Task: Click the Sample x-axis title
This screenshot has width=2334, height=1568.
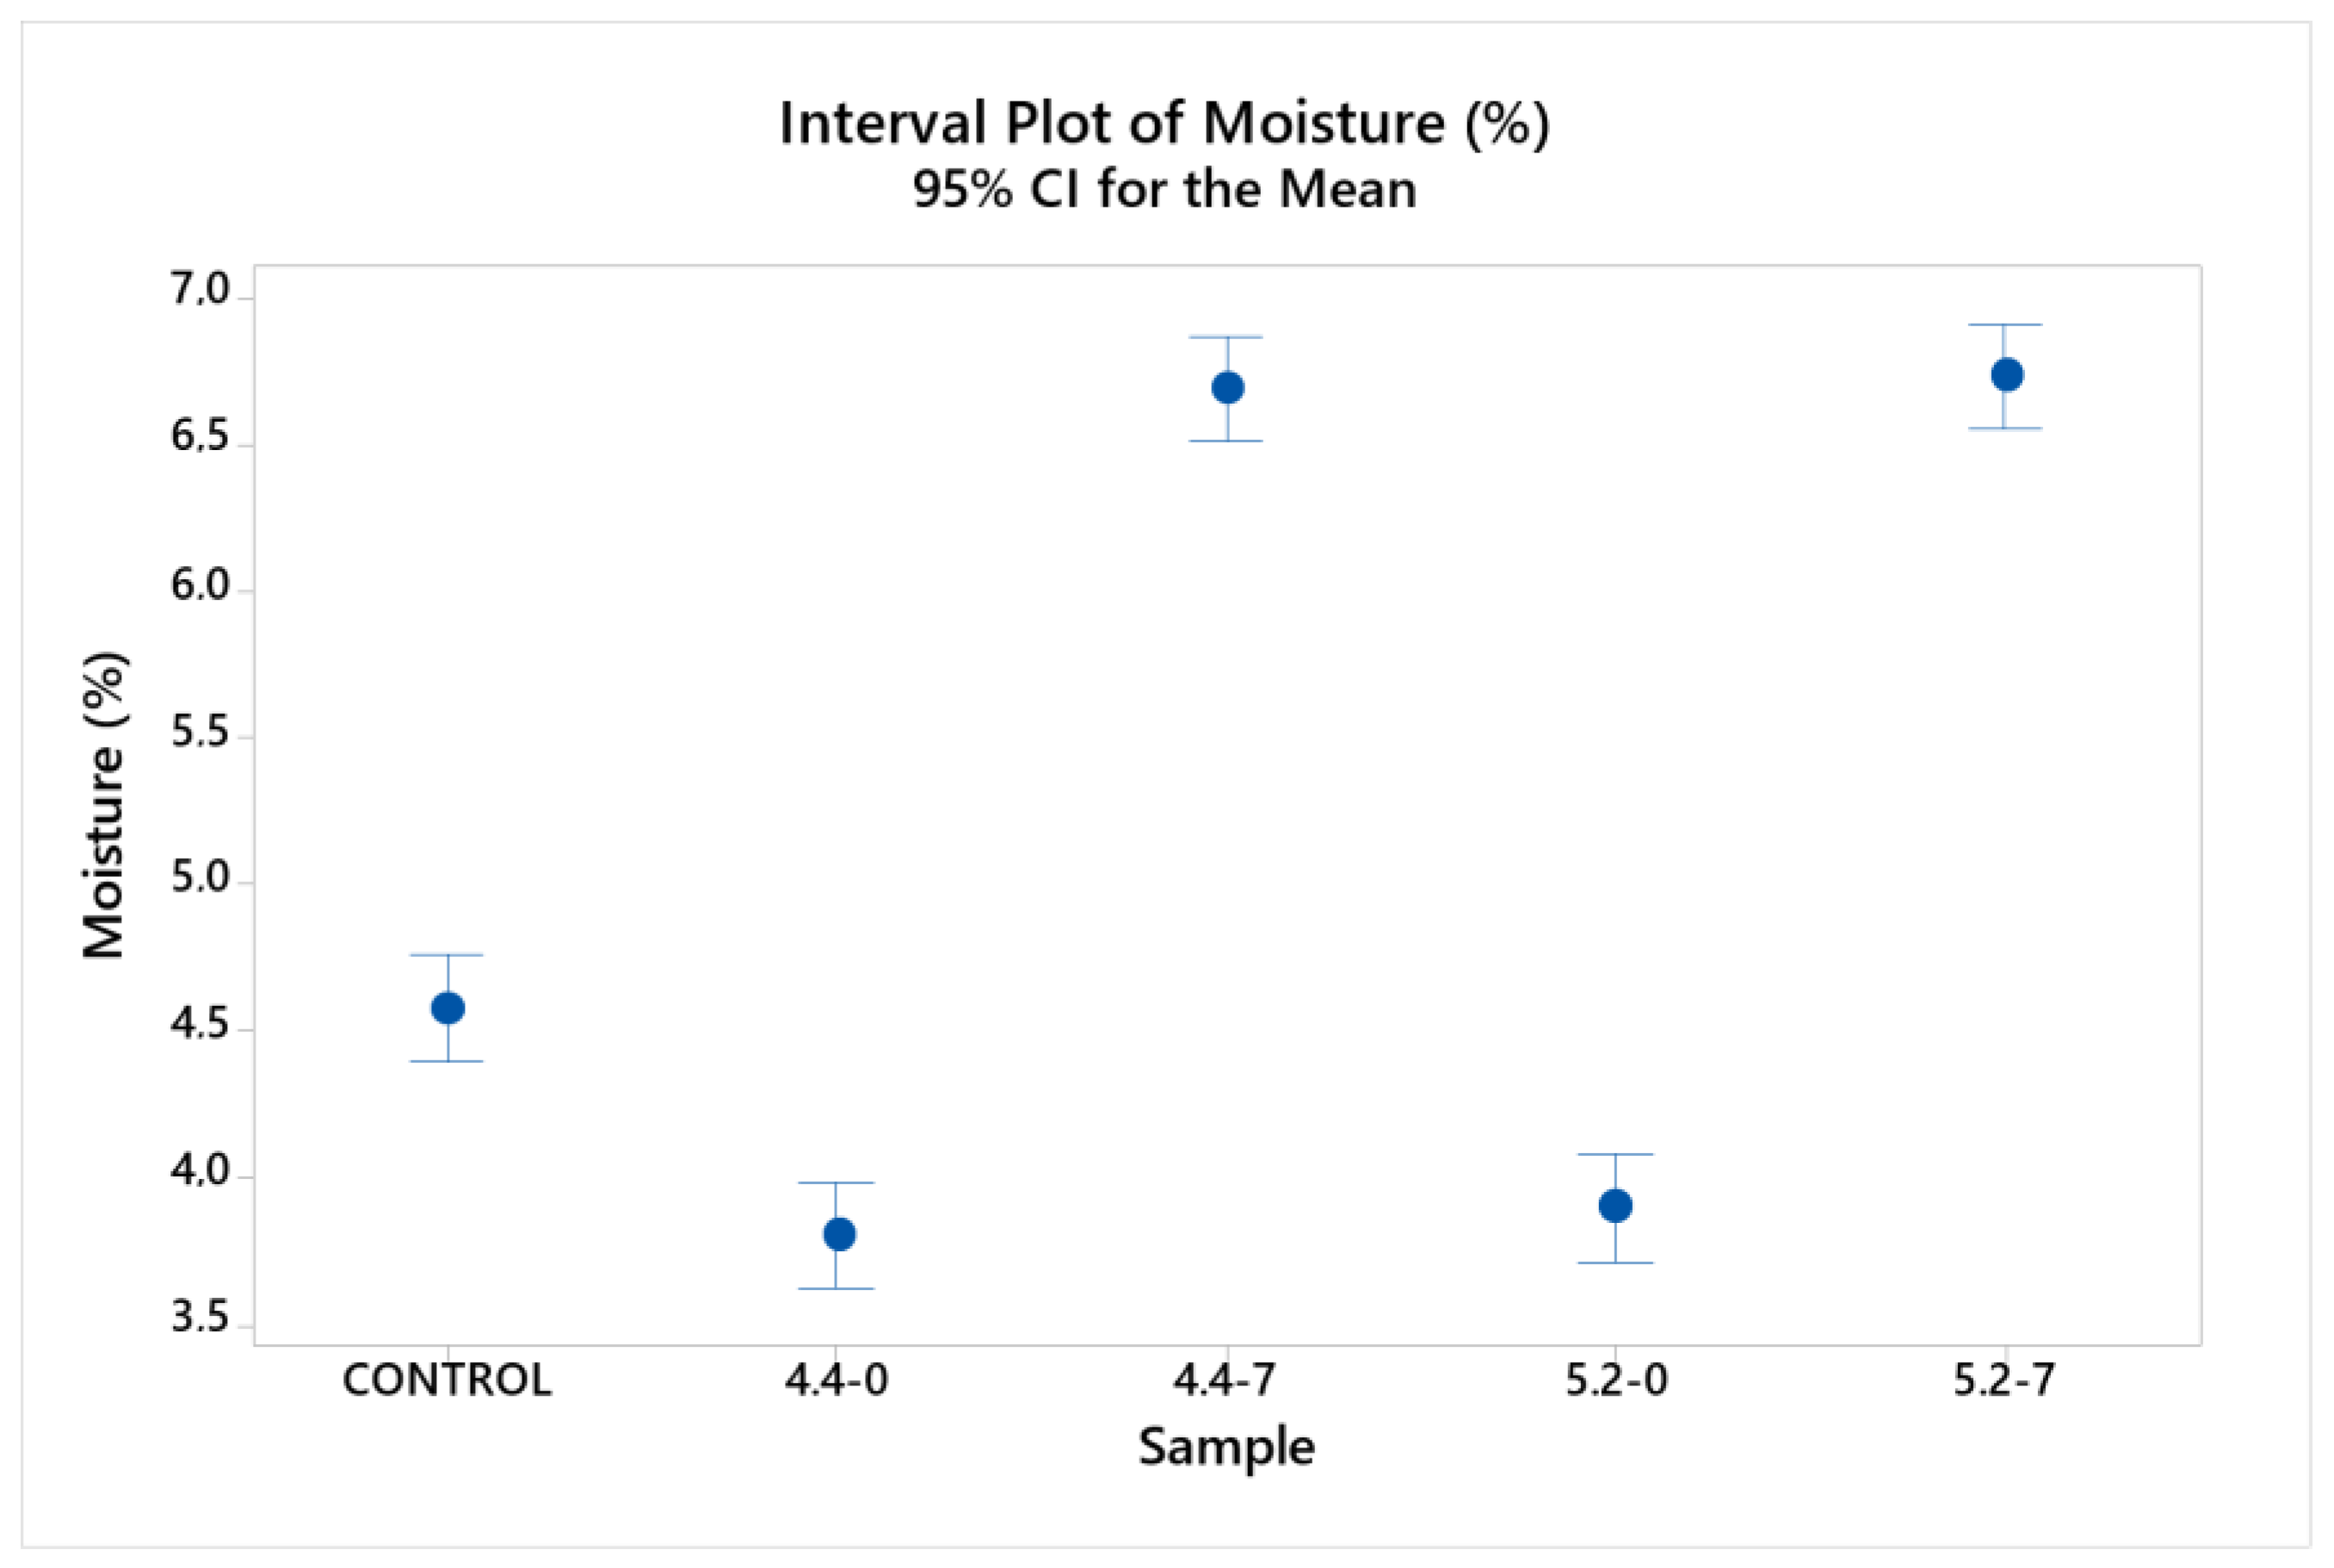Action: [1226, 1447]
